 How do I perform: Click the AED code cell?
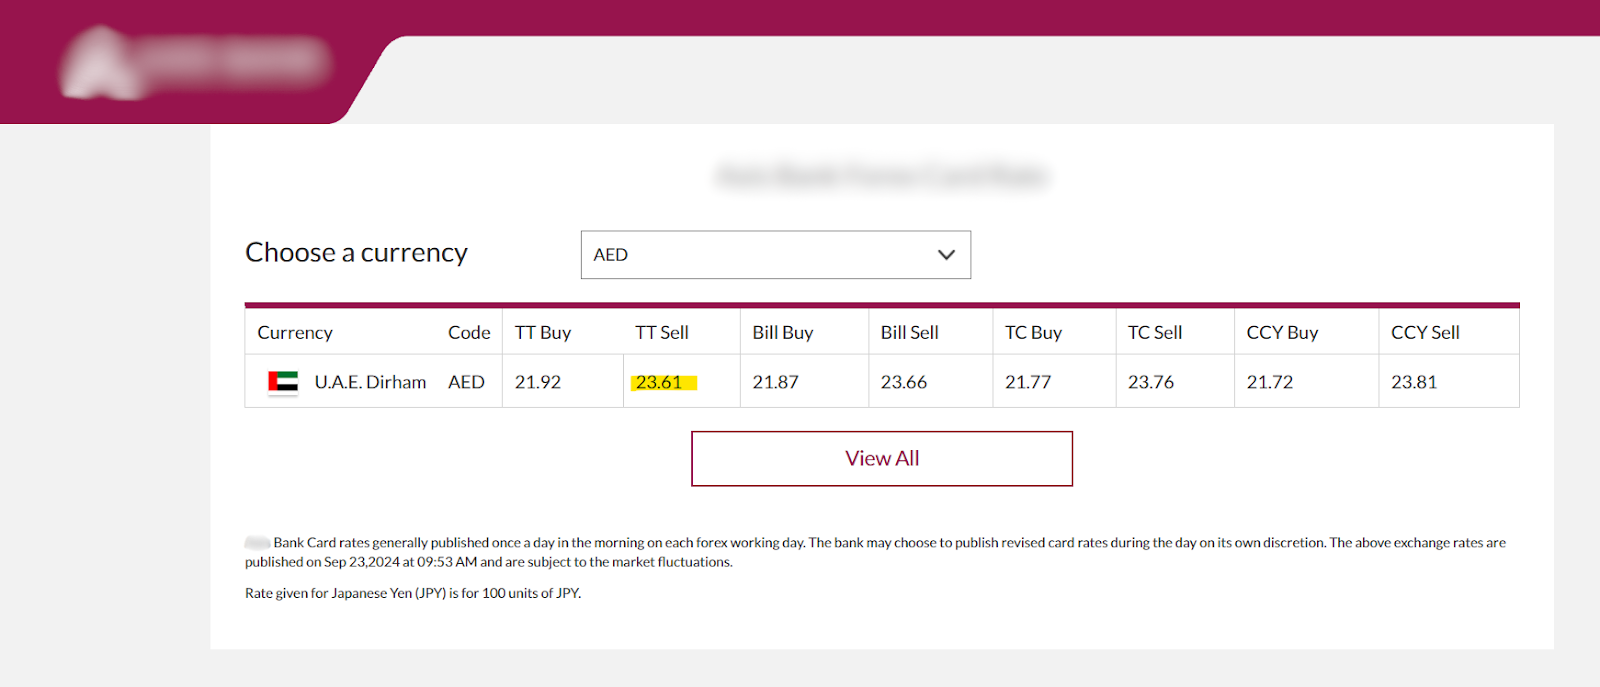(x=466, y=382)
